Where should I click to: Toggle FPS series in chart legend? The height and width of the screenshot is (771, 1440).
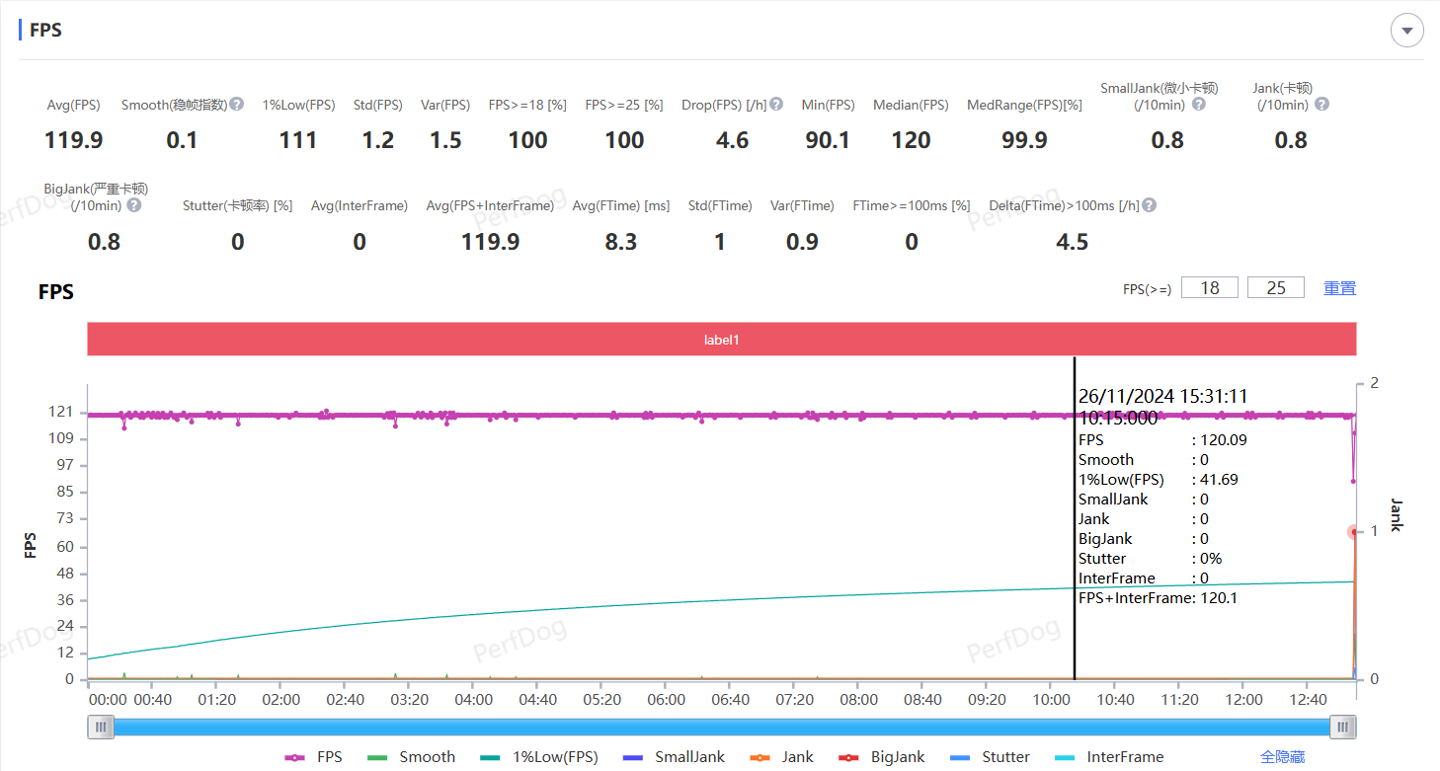coord(314,757)
